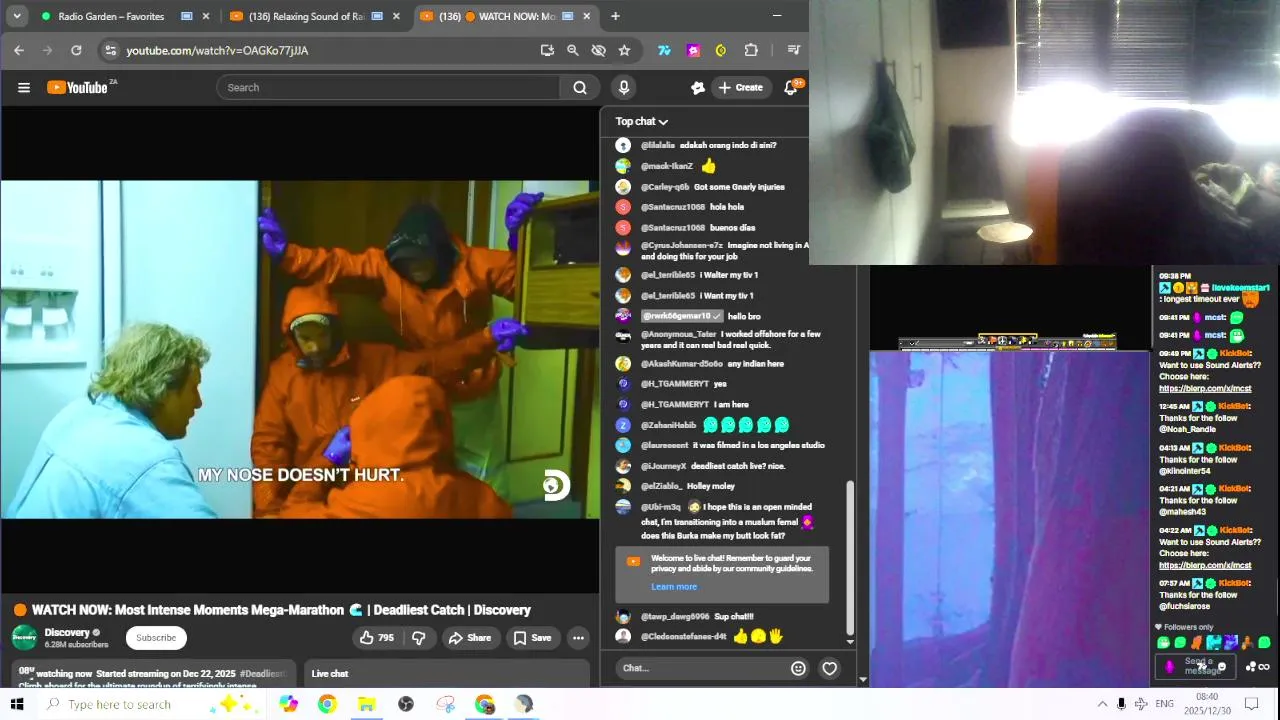The width and height of the screenshot is (1280, 720).
Task: Open the Top chat dropdown
Action: click(641, 121)
